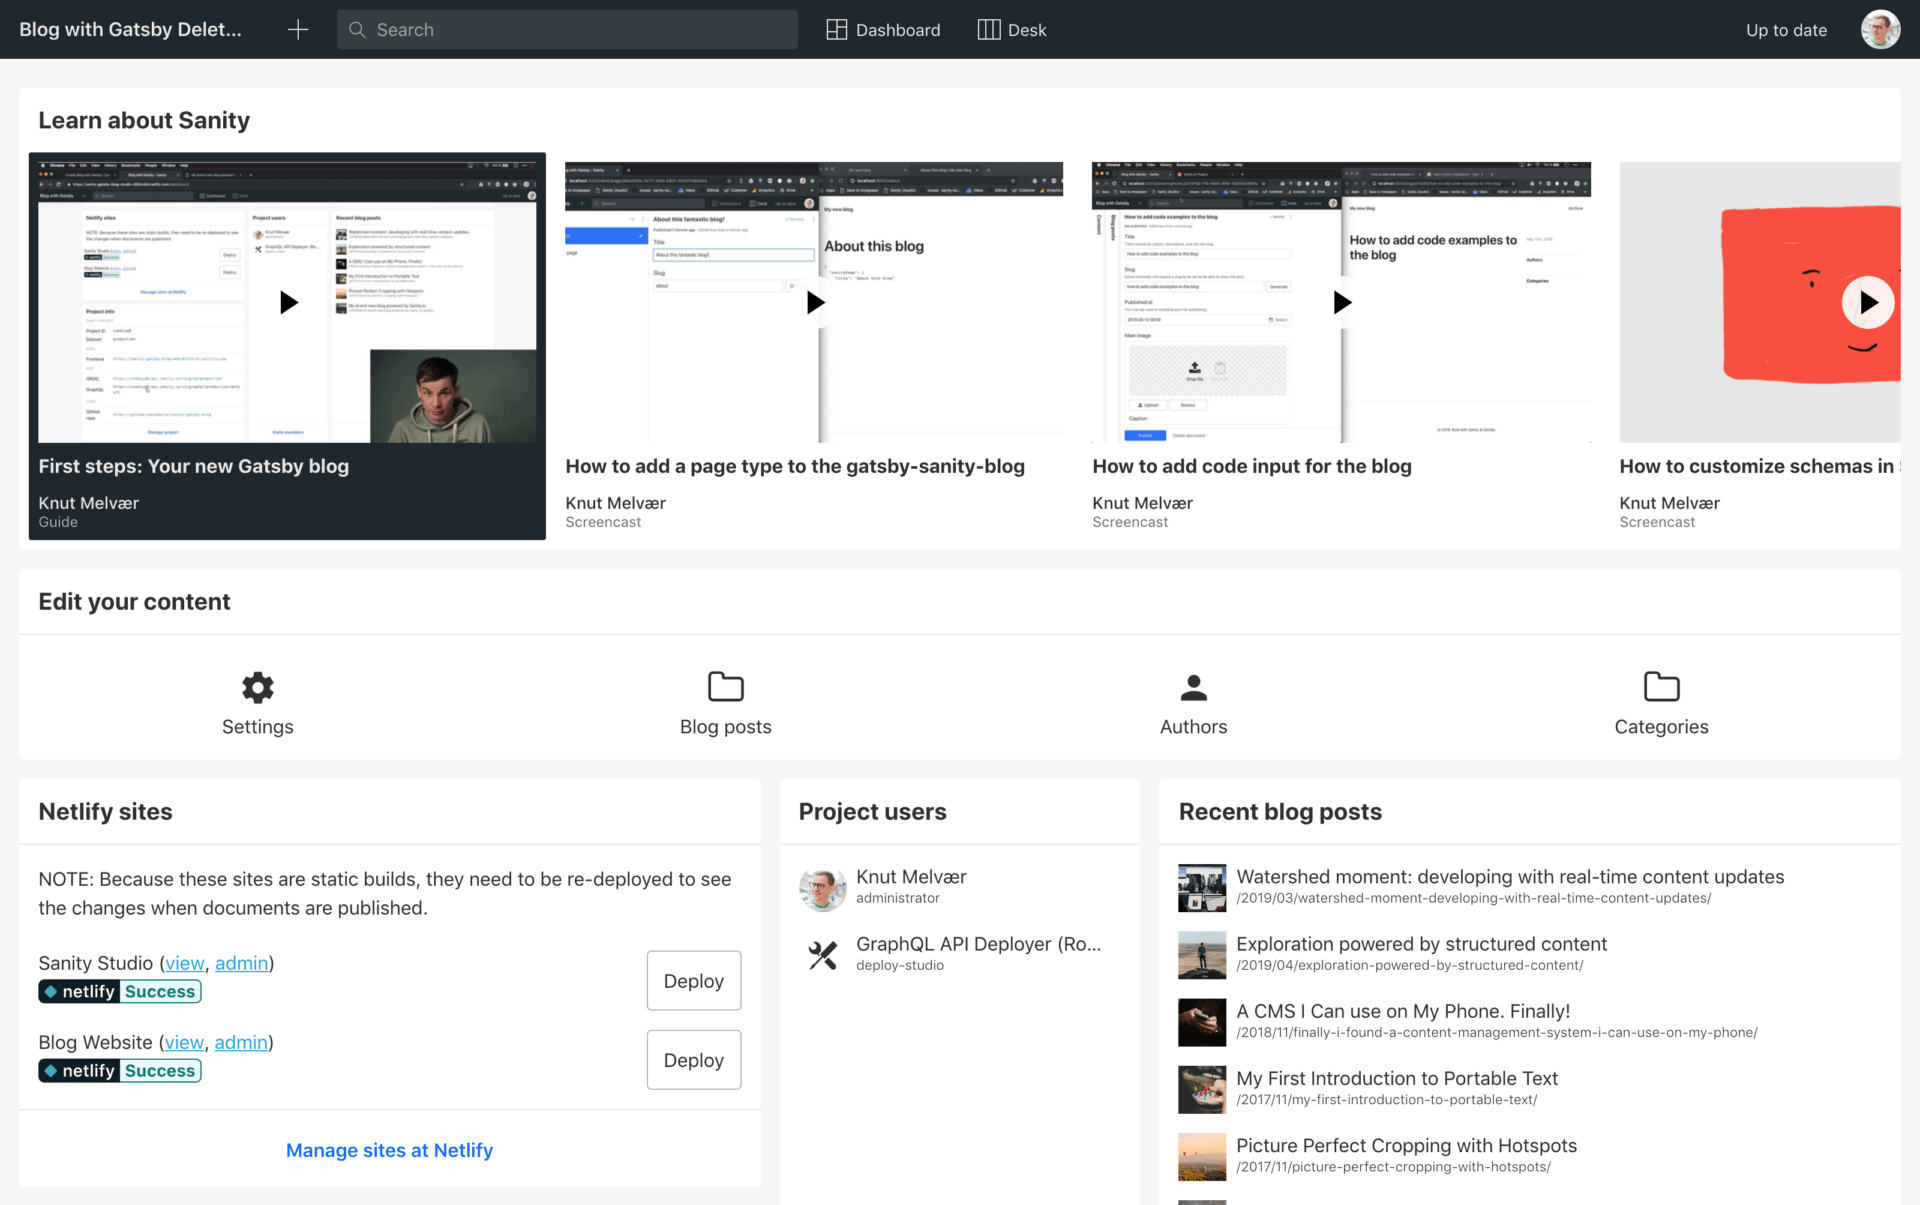Image resolution: width=1920 pixels, height=1205 pixels.
Task: Switch to the Desk tab
Action: point(1012,30)
